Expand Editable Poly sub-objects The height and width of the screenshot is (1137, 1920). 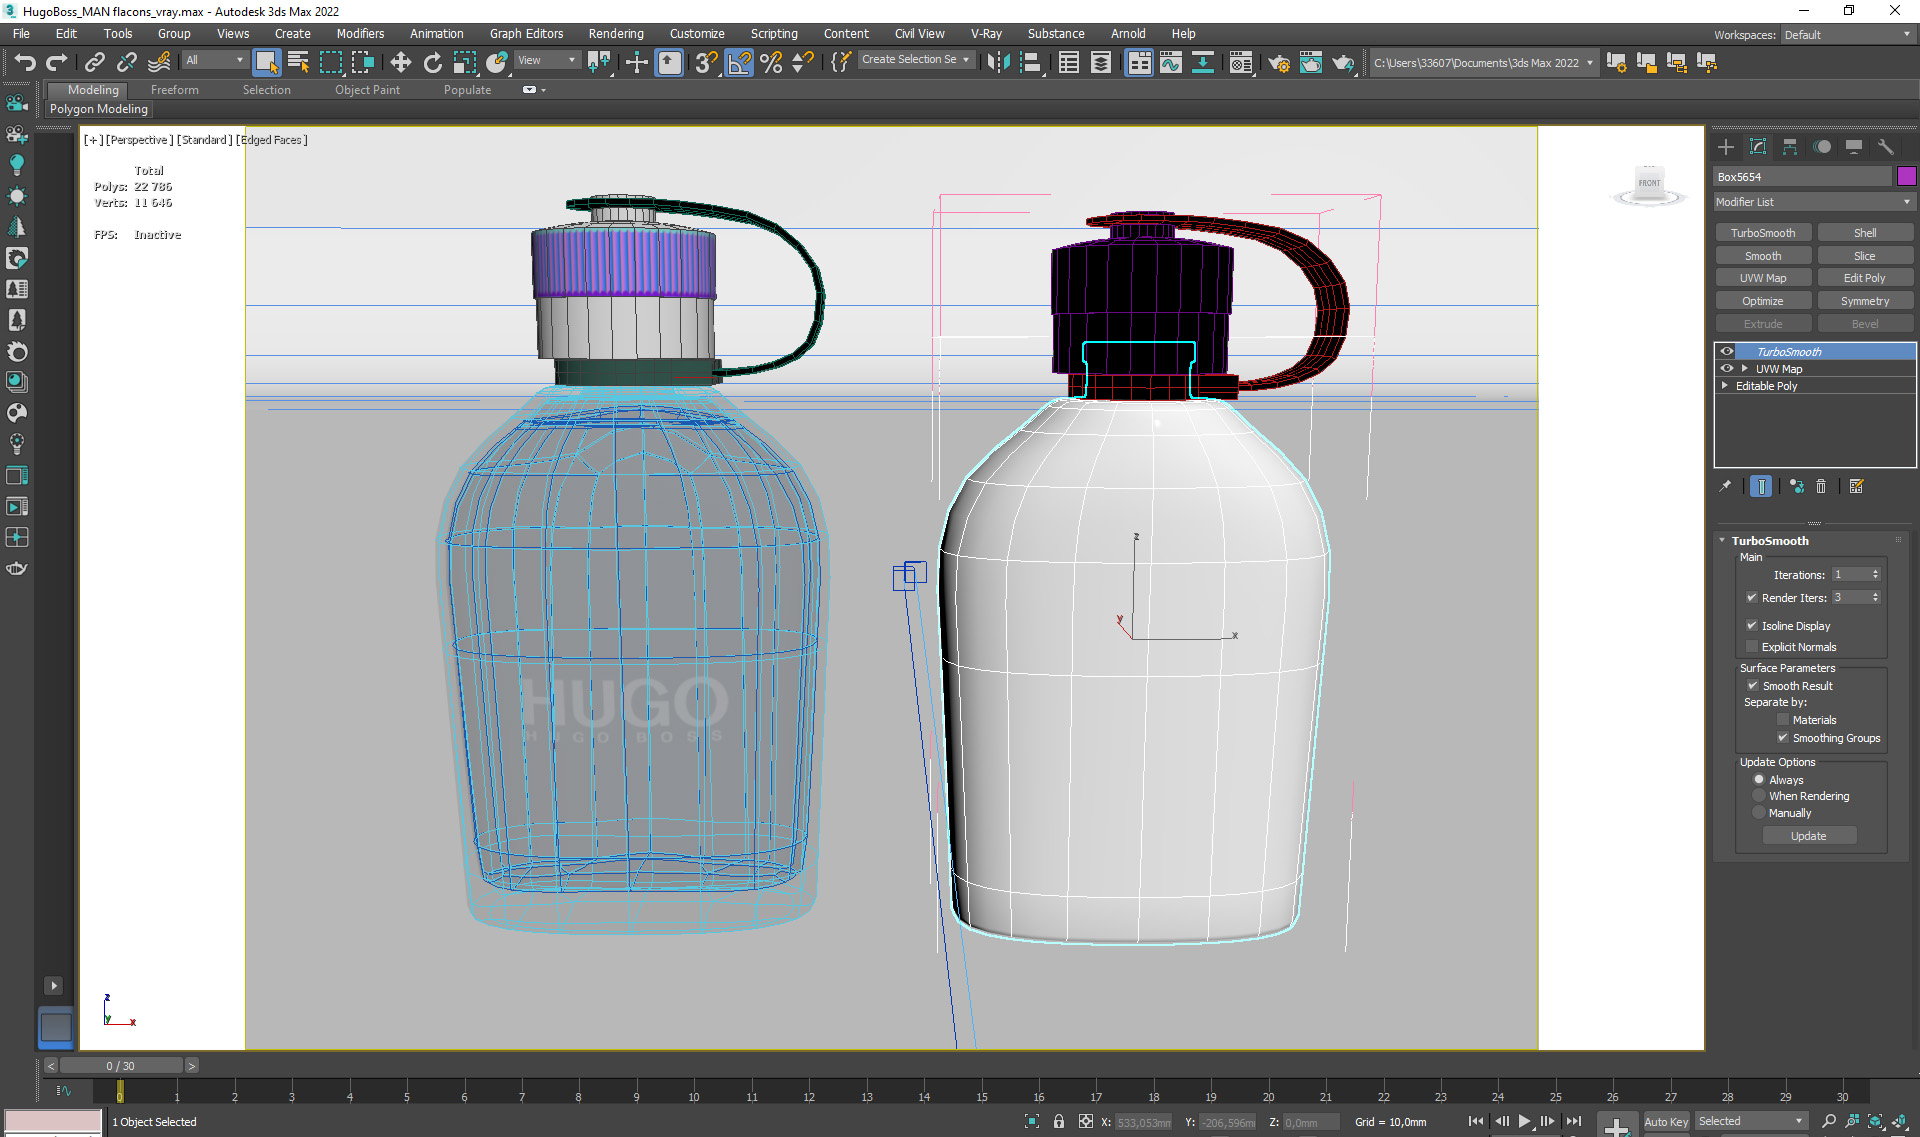tap(1725, 386)
